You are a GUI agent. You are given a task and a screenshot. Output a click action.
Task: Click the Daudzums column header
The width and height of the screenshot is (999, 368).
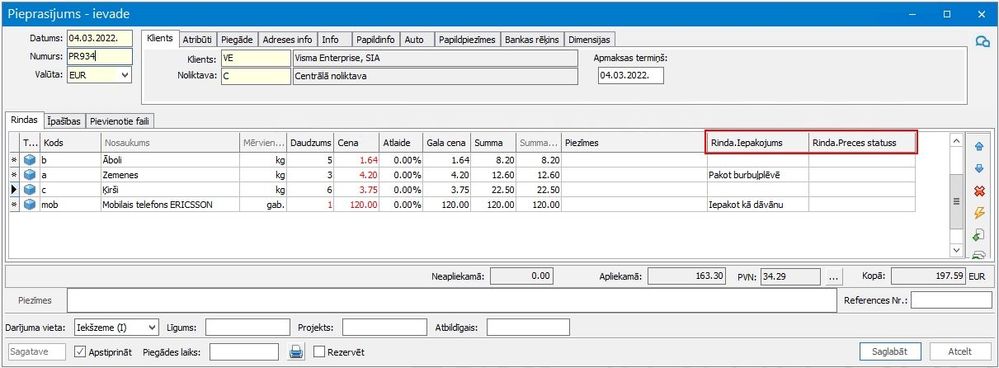(310, 143)
